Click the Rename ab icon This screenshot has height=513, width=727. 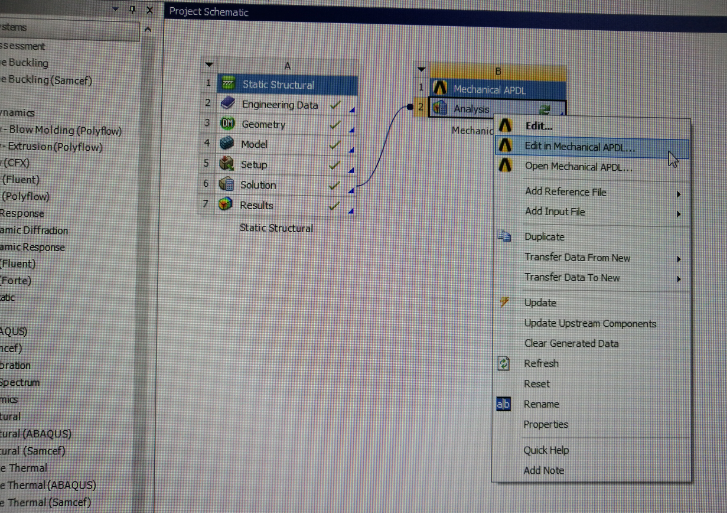pyautogui.click(x=503, y=404)
